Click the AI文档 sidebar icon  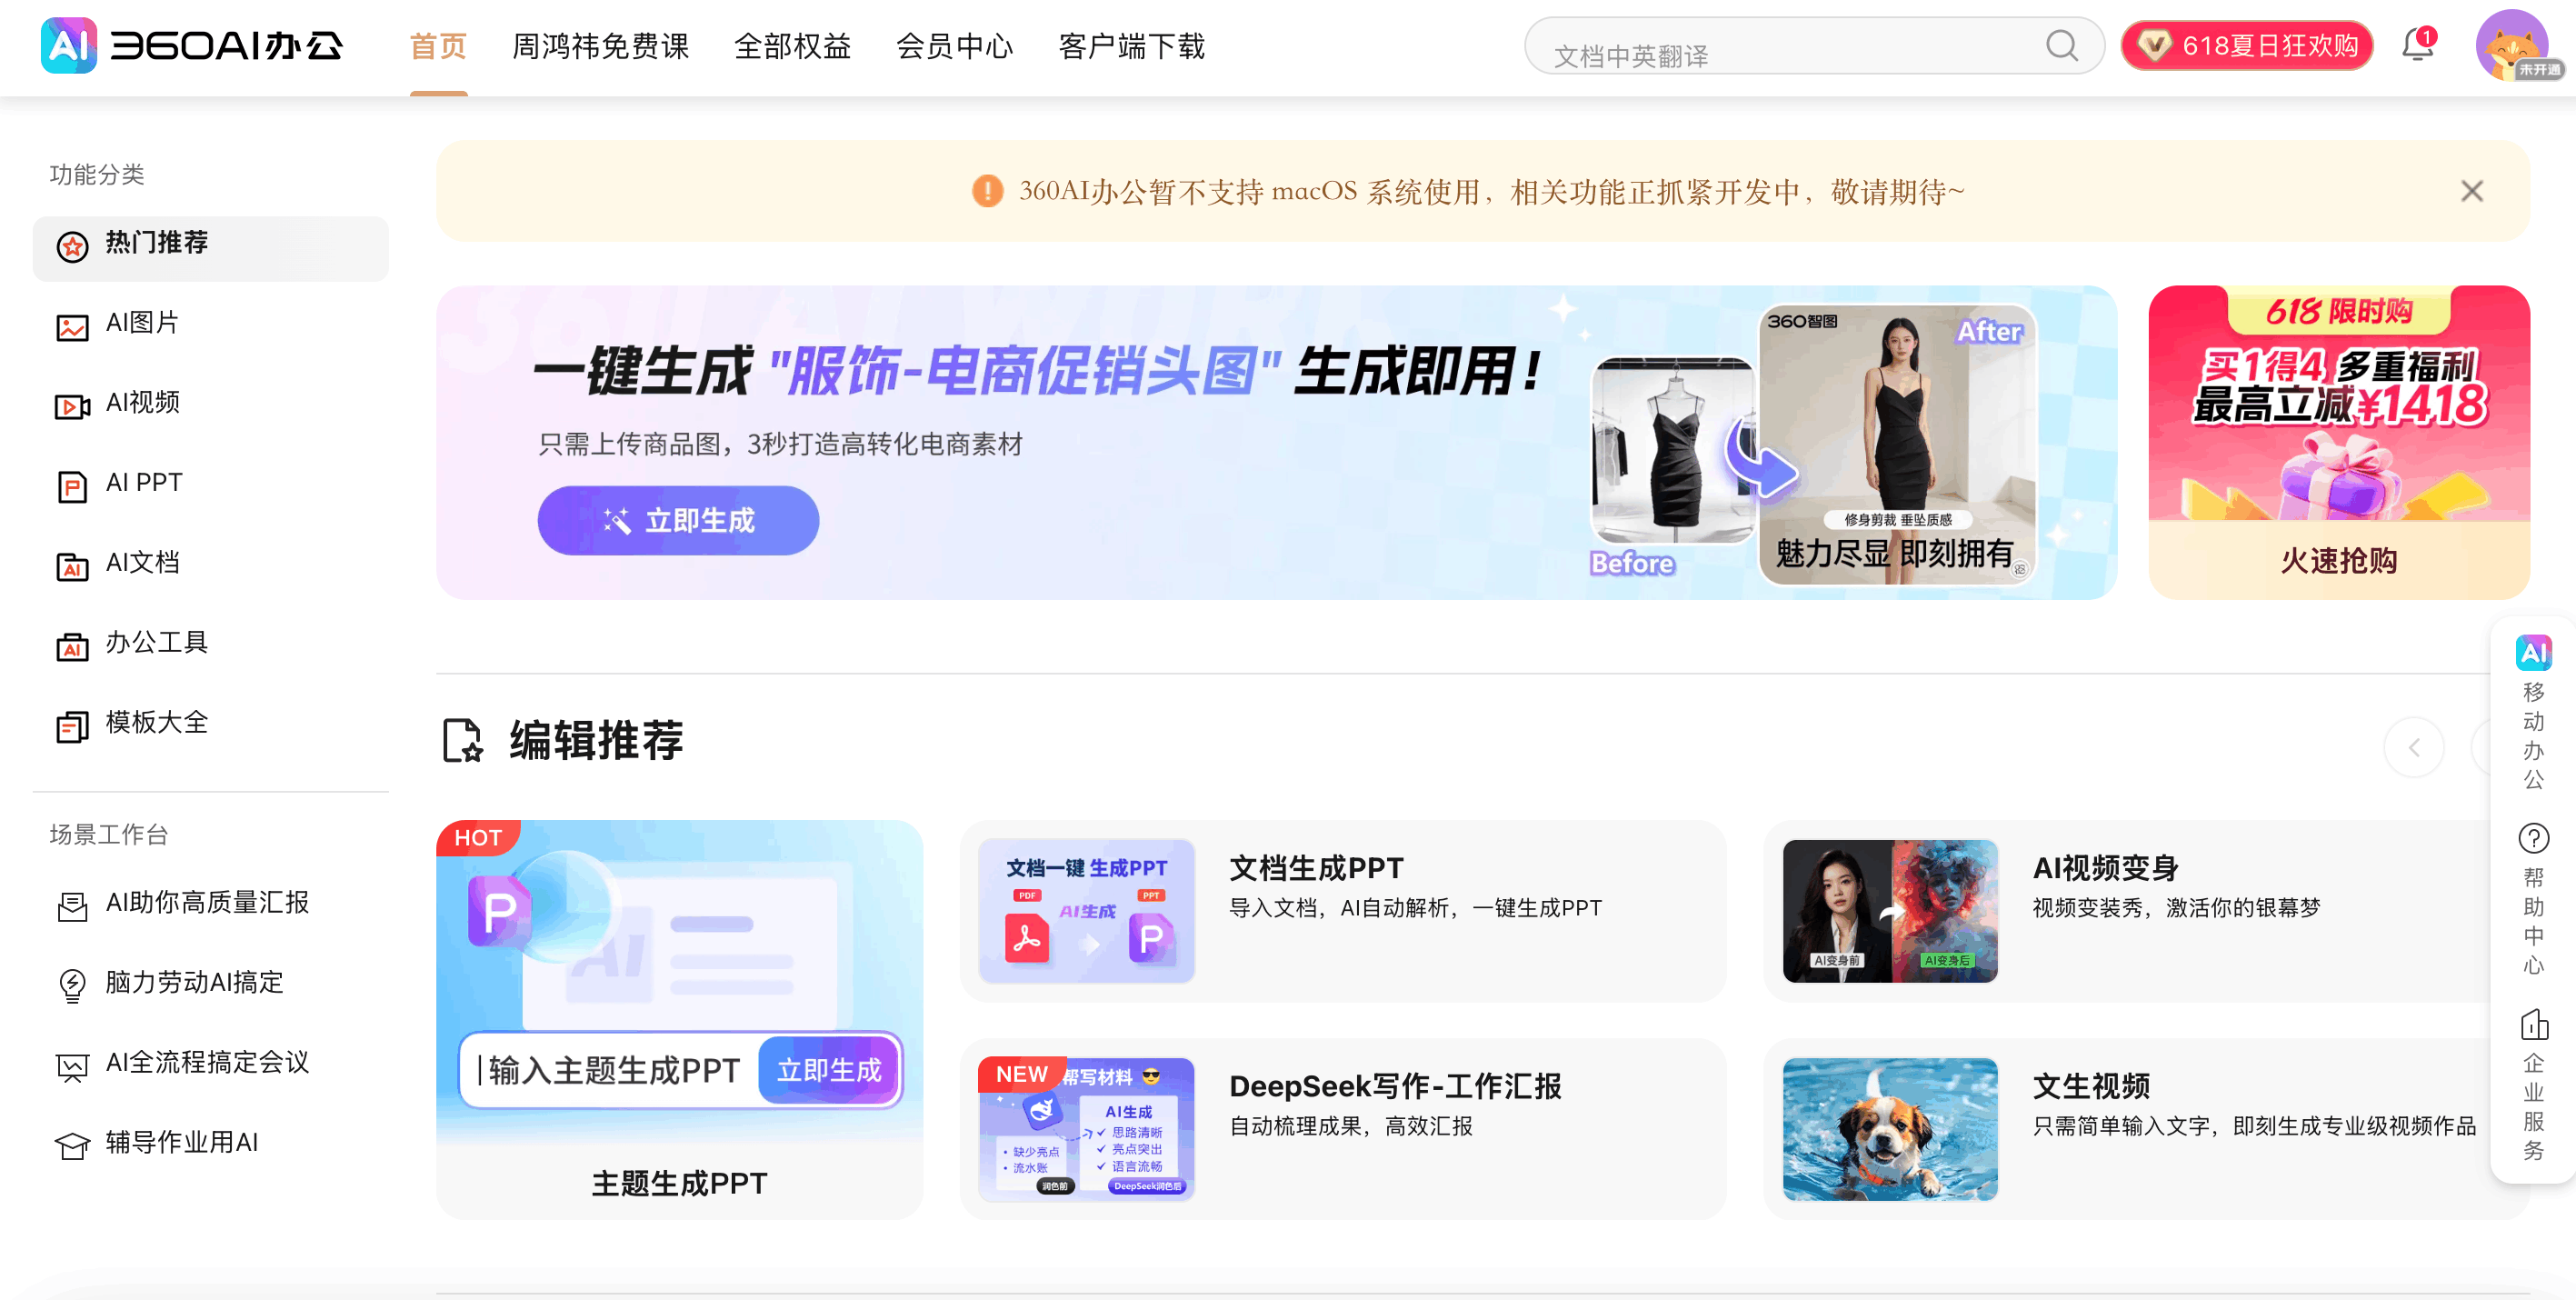(72, 566)
